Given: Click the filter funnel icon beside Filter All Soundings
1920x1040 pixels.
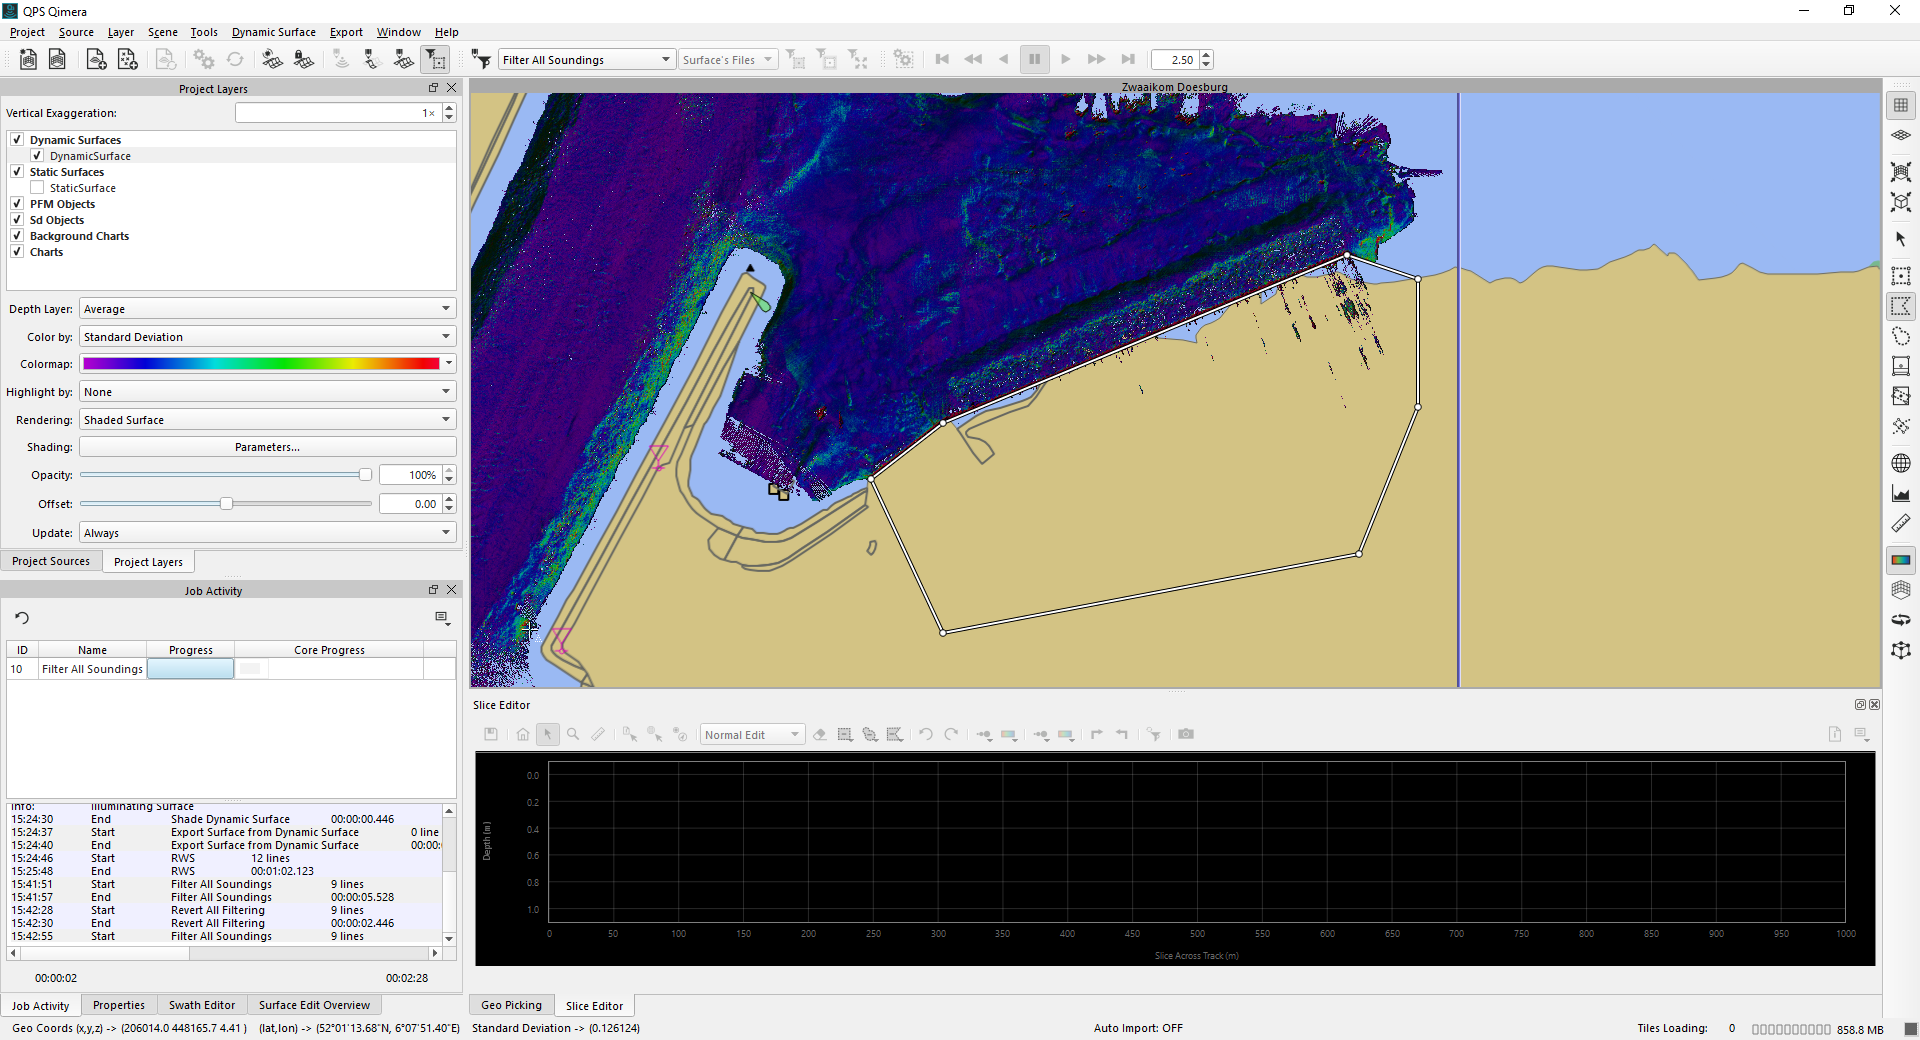Looking at the screenshot, I should 482,60.
